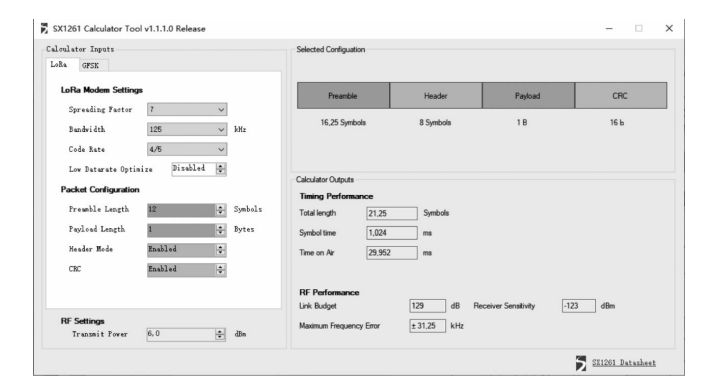Click the Total length output field
This screenshot has height=382, width=722.
tap(392, 213)
